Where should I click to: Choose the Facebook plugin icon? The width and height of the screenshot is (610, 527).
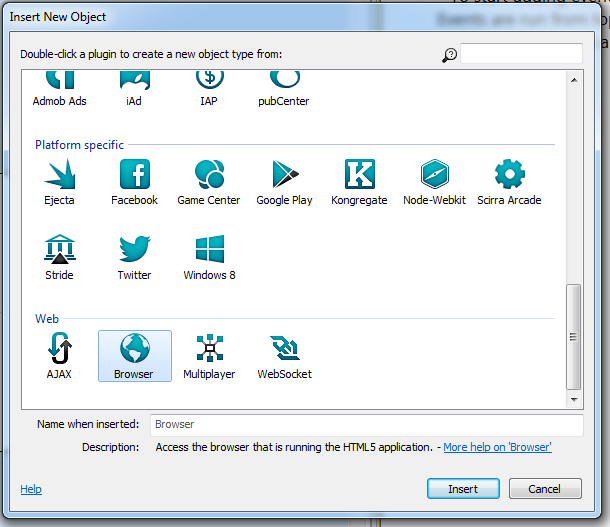coord(135,174)
